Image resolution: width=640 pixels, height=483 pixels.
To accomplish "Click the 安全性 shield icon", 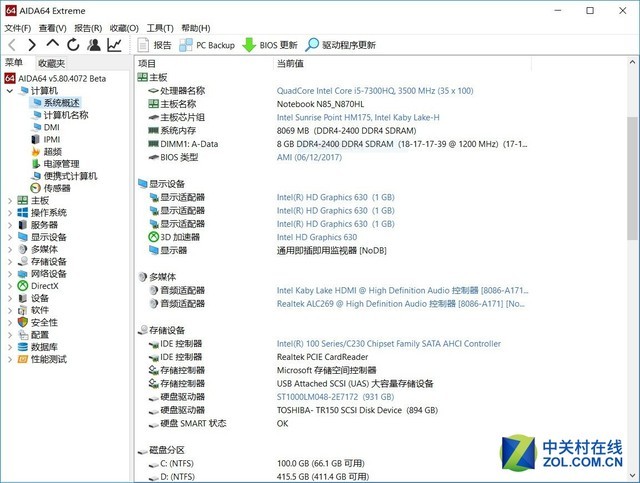I will [x=23, y=323].
